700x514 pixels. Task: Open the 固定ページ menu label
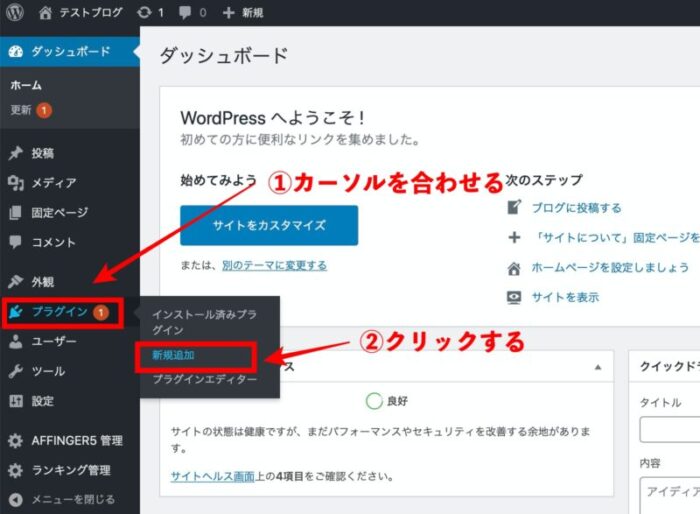pyautogui.click(x=60, y=213)
